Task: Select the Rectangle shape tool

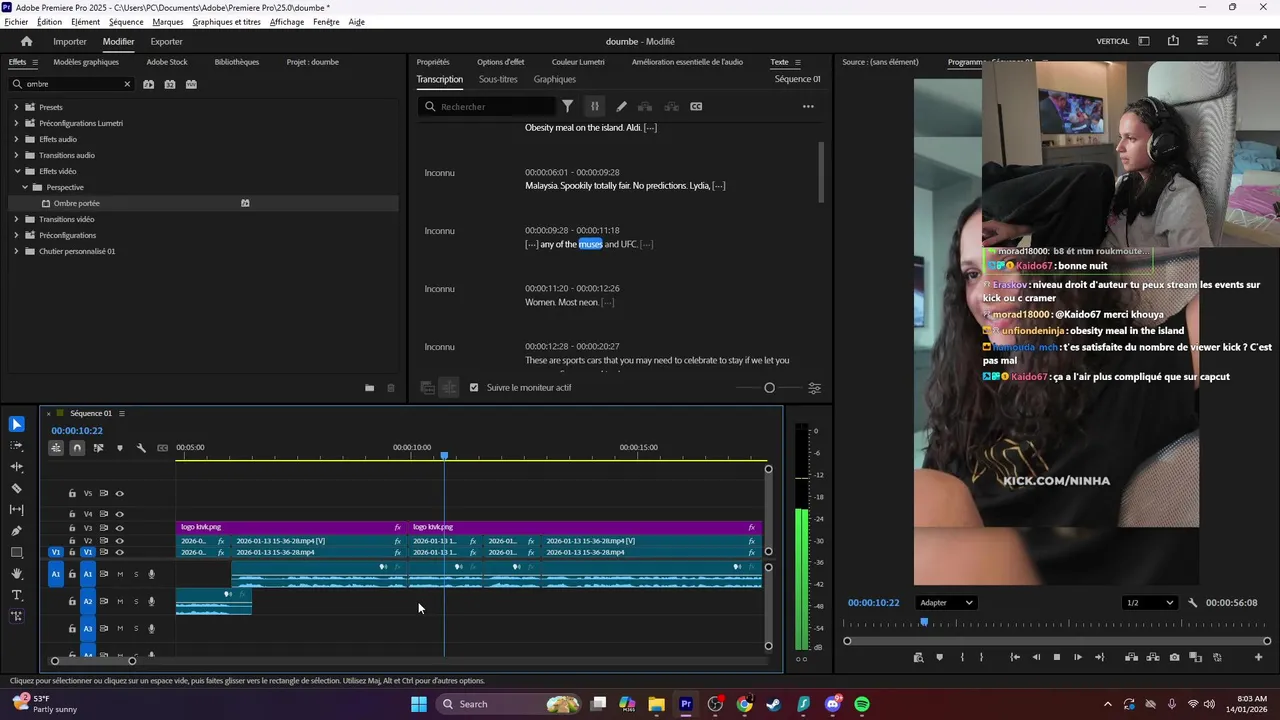Action: click(16, 553)
